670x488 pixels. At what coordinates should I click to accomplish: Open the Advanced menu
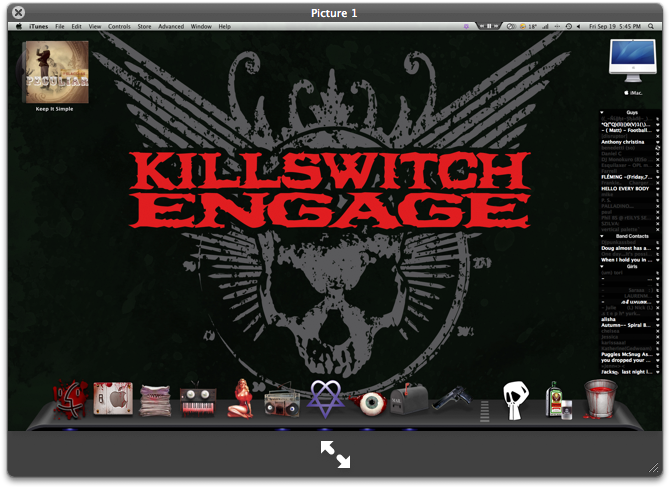point(171,26)
